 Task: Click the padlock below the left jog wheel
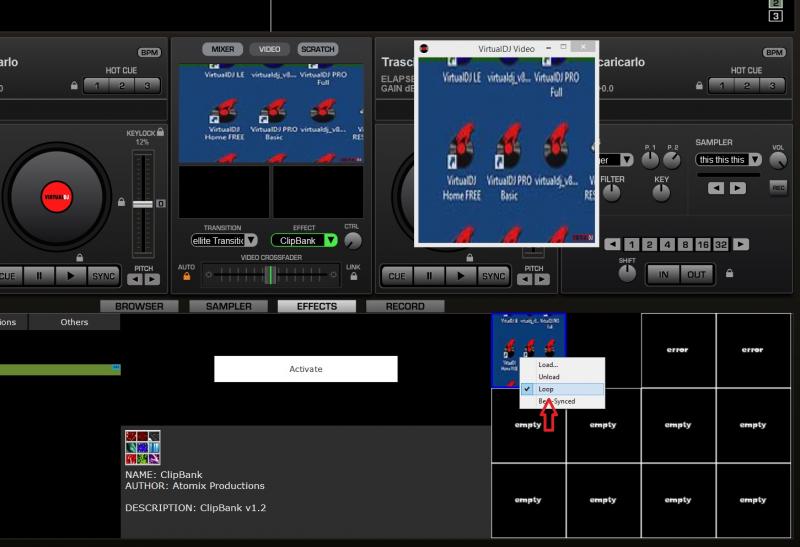click(80, 257)
